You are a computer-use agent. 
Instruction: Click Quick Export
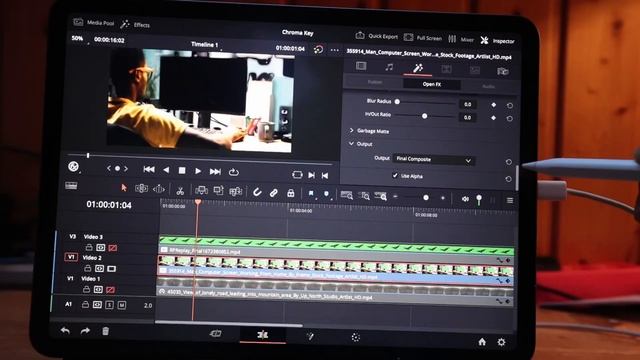click(376, 36)
